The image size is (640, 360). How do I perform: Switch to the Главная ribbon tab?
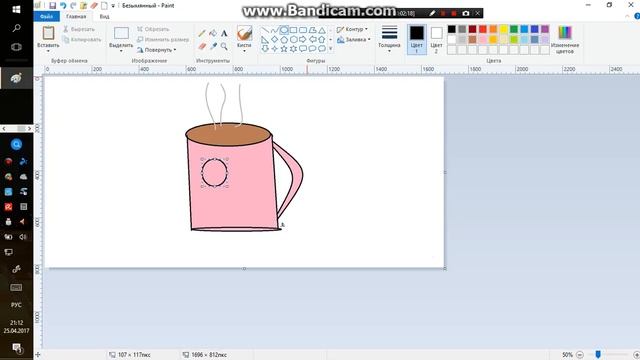pos(76,16)
